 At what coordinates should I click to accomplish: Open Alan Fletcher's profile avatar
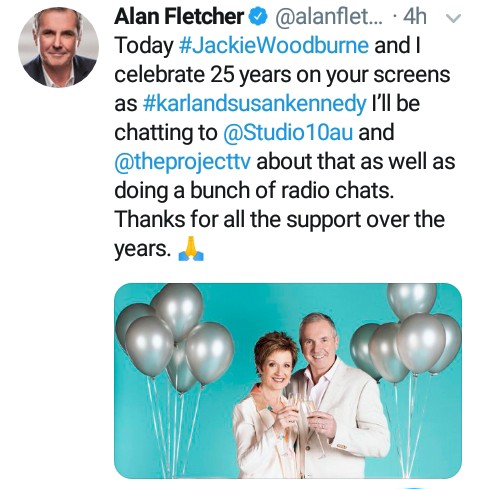point(59,47)
